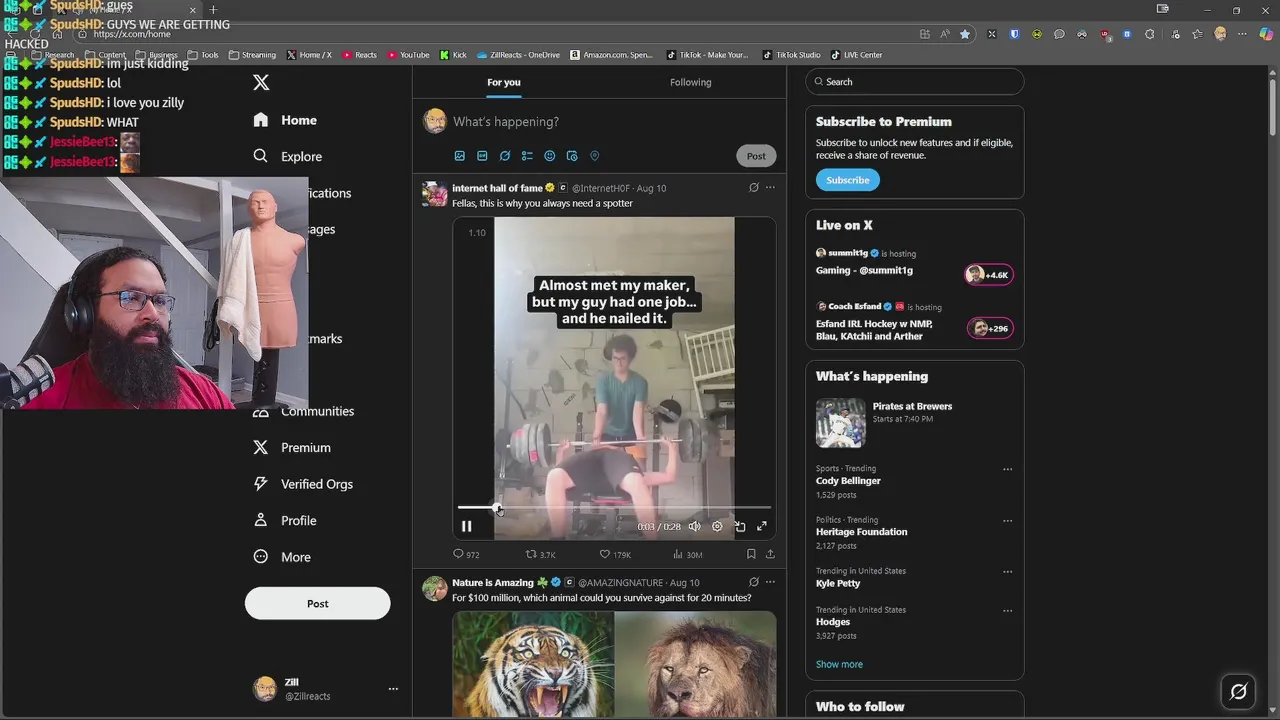The image size is (1280, 720).
Task: Click the grey Post button in composer
Action: [x=756, y=155]
